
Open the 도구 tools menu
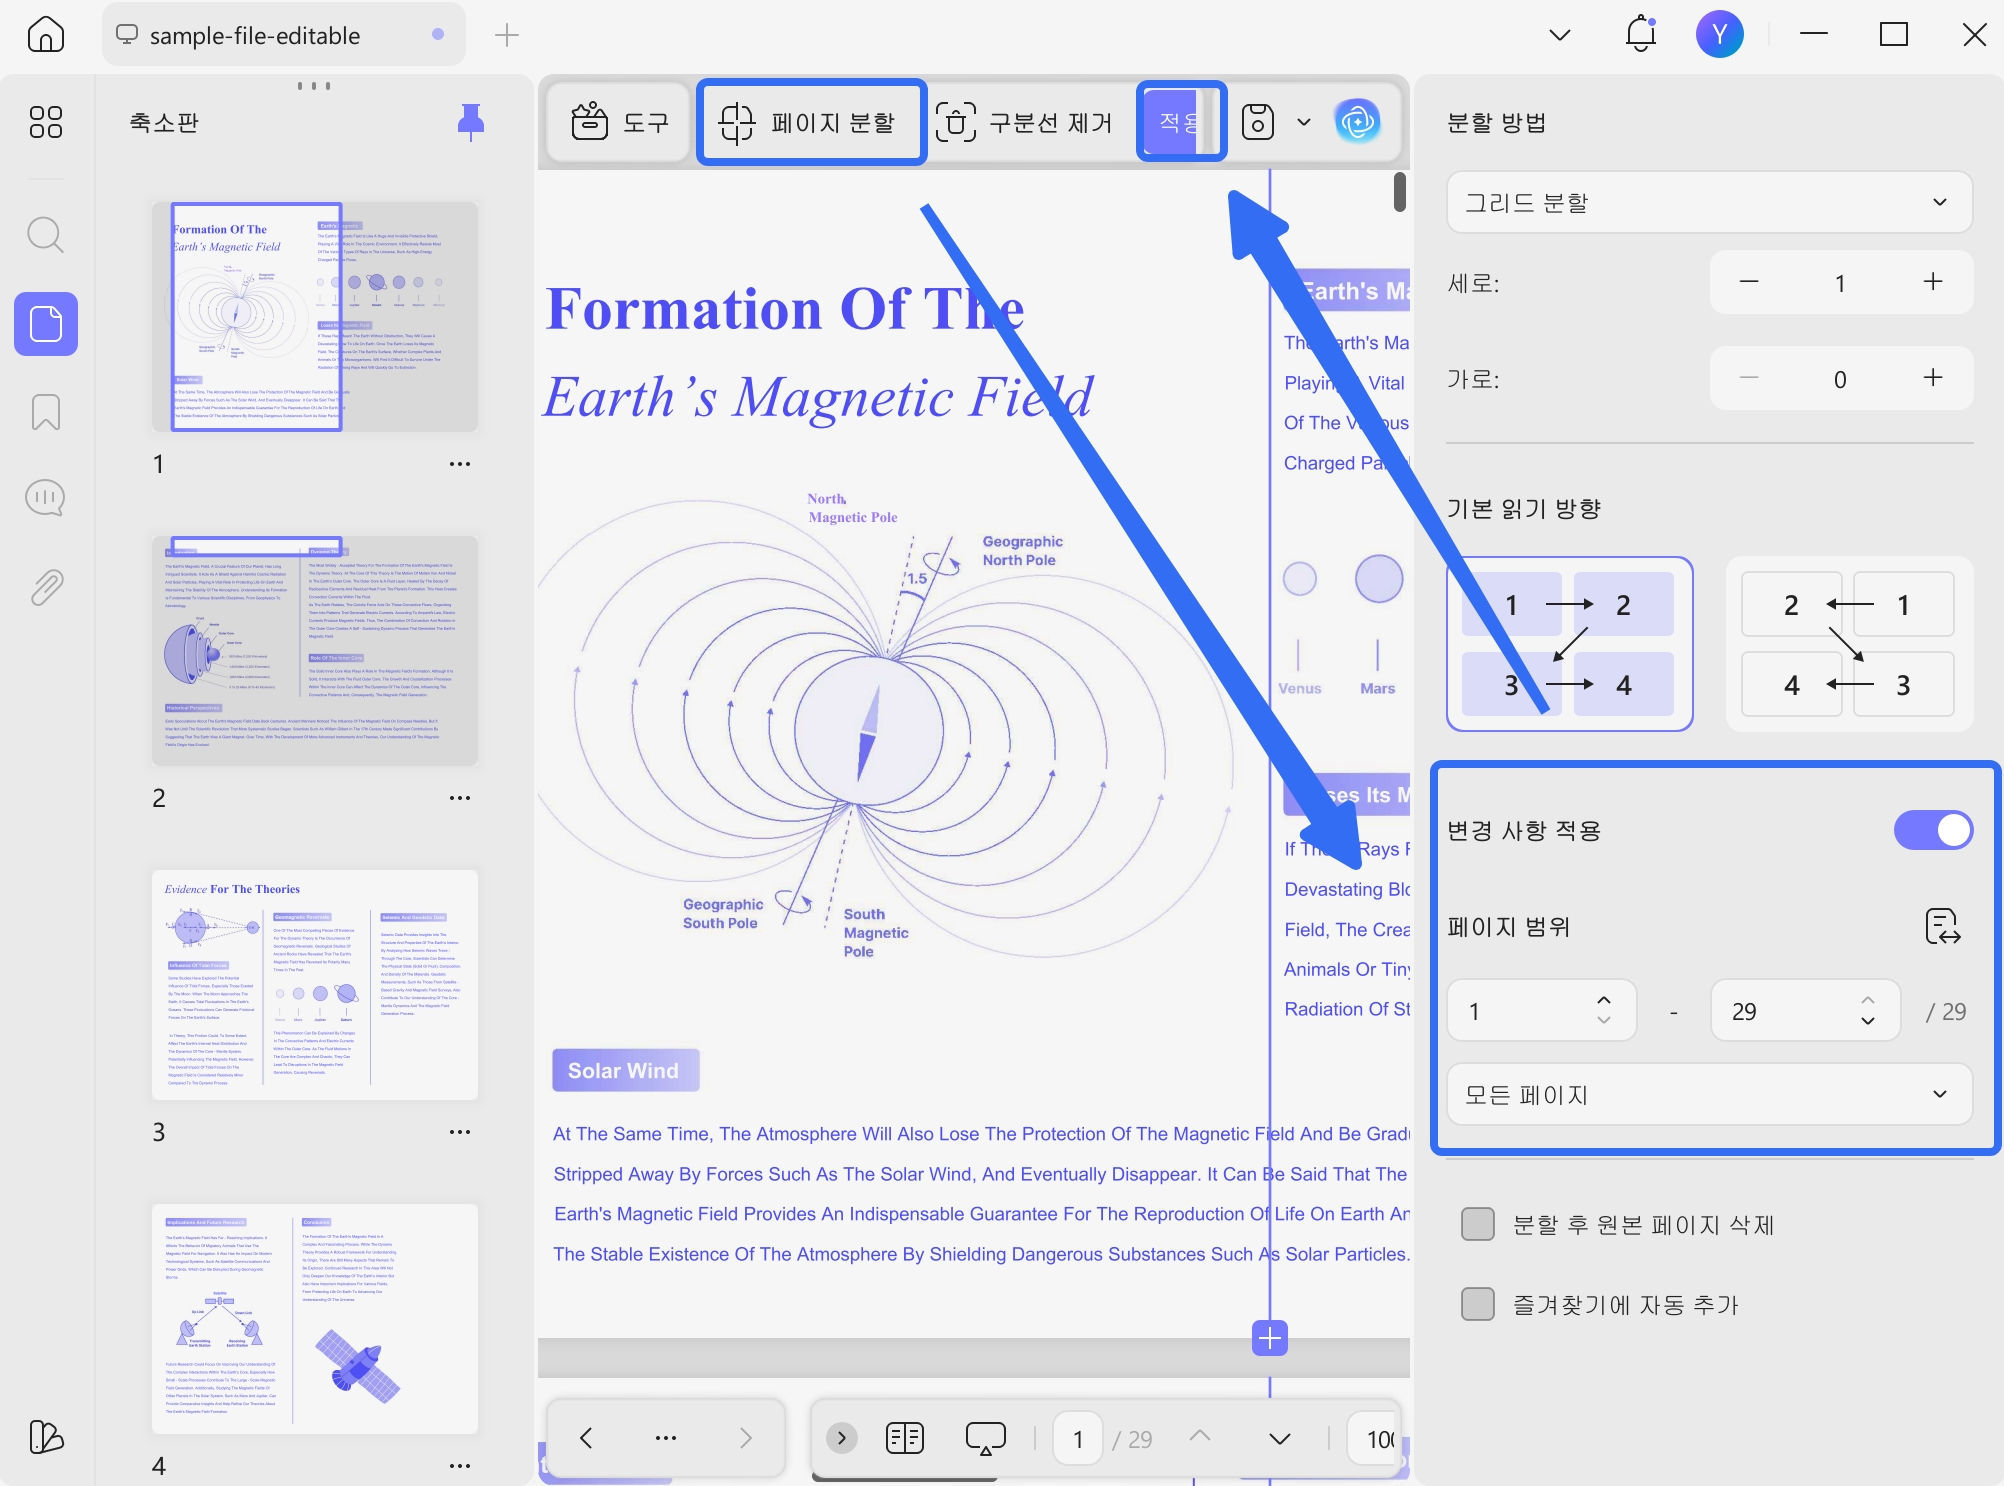click(619, 122)
